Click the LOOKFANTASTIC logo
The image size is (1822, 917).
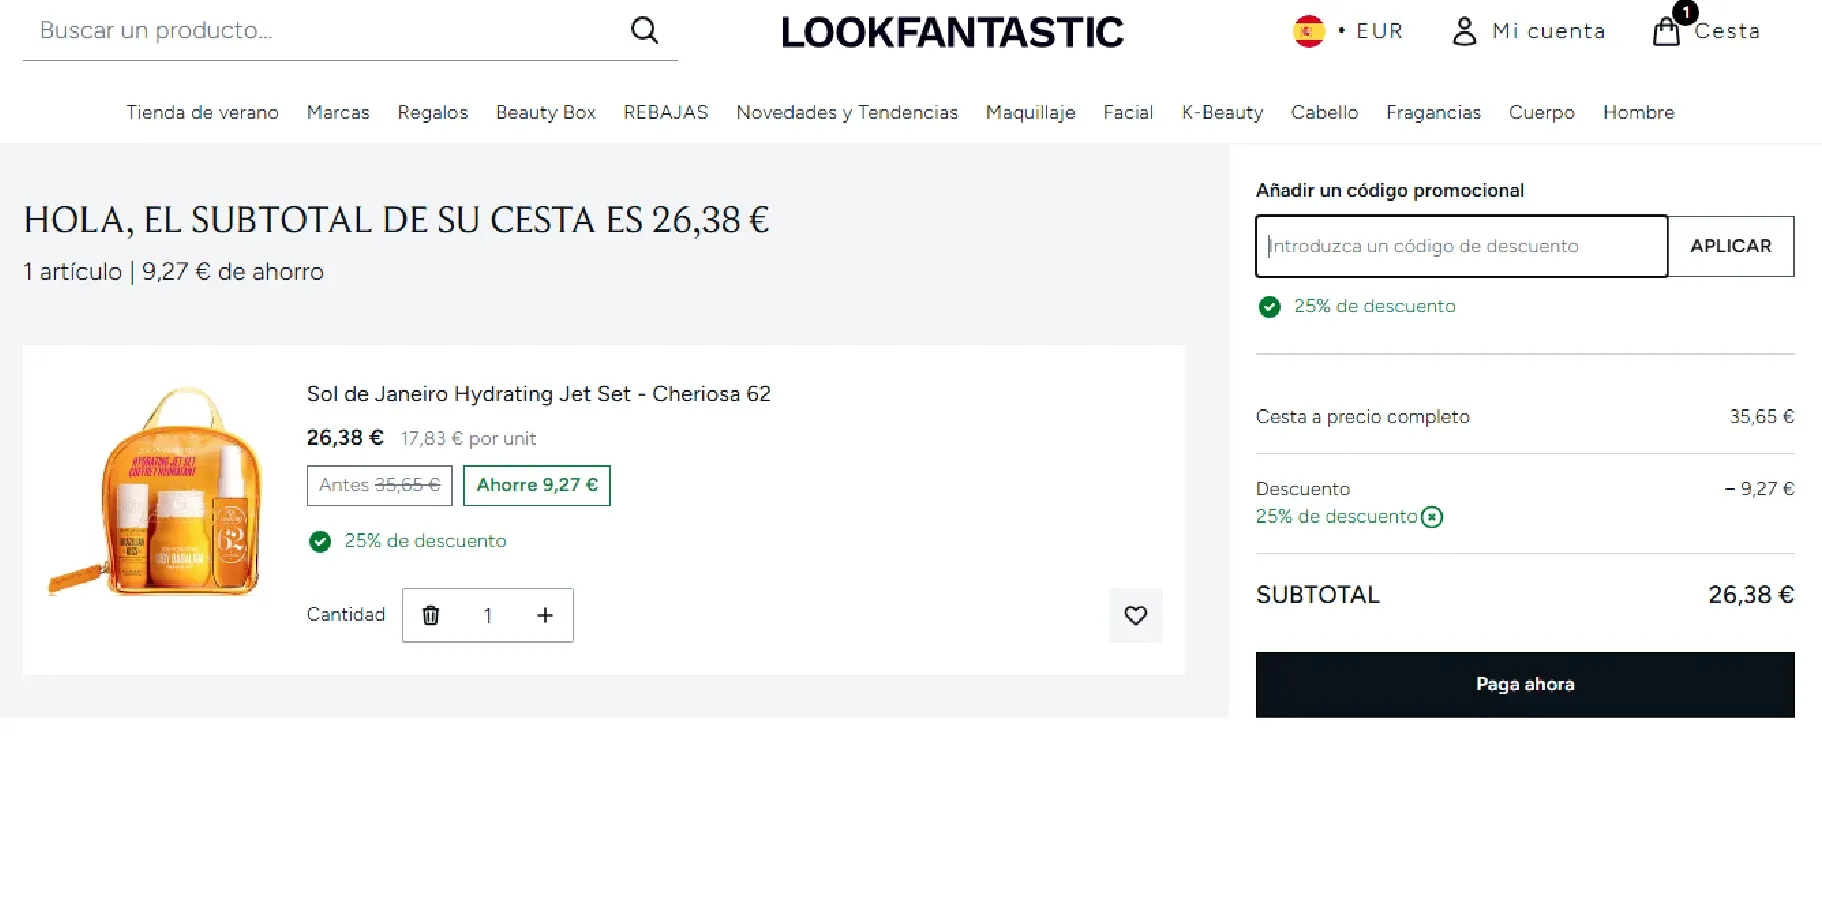(x=952, y=32)
